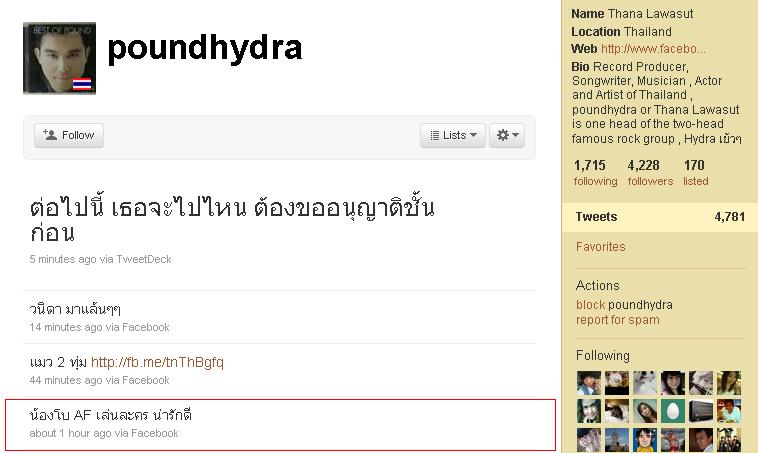
Task: Follow the poundhydra account
Action: 69,135
